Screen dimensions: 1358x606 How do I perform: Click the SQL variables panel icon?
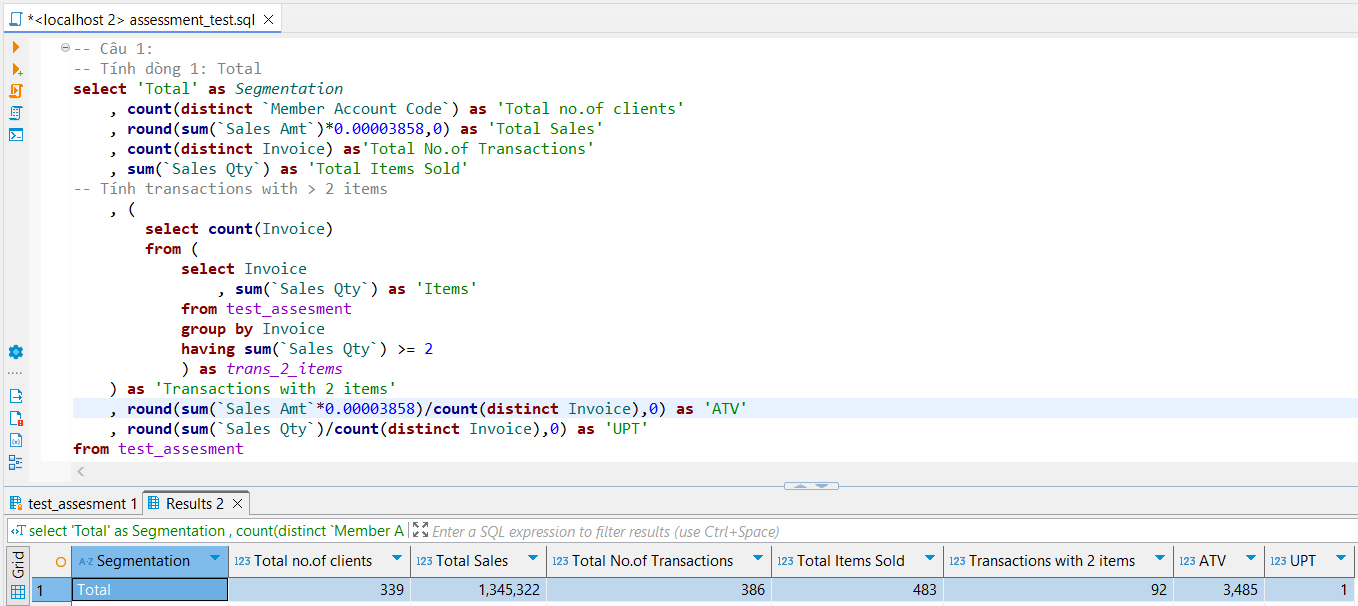coord(16,440)
